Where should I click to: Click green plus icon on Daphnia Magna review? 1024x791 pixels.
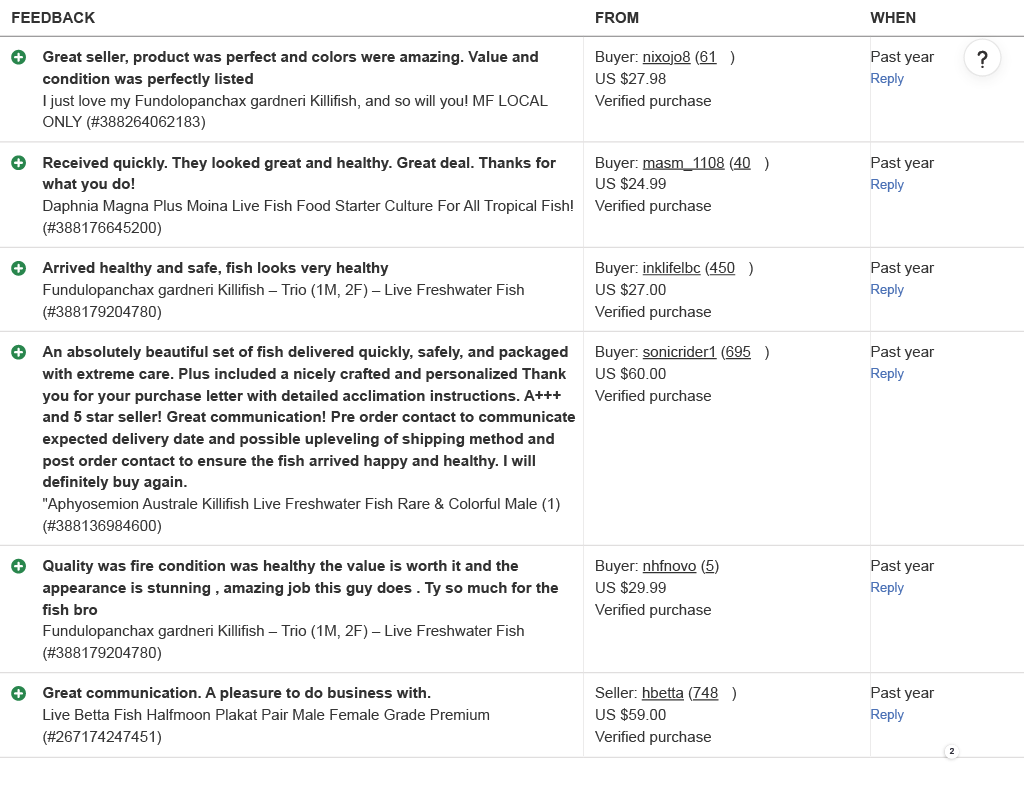coord(19,163)
